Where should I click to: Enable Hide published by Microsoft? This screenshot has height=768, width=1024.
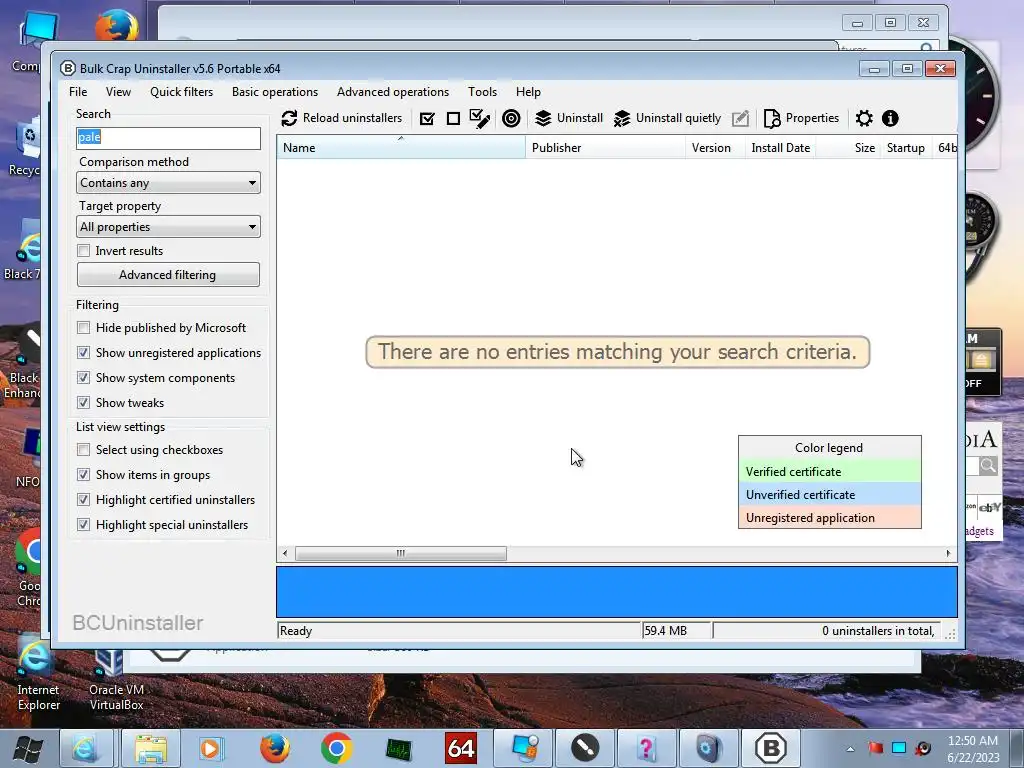click(84, 328)
